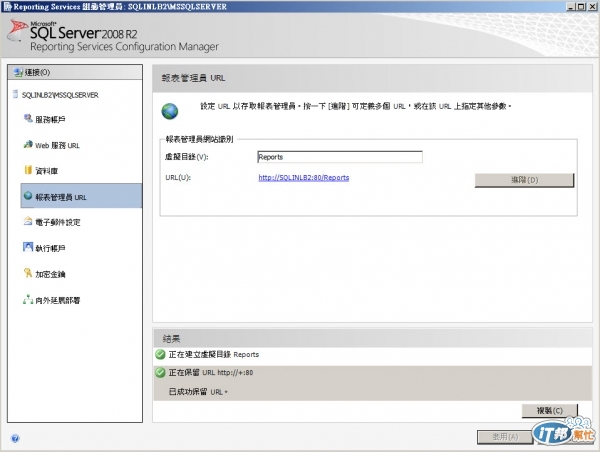
Task: Click the 連接(O) button
Action: (75, 72)
